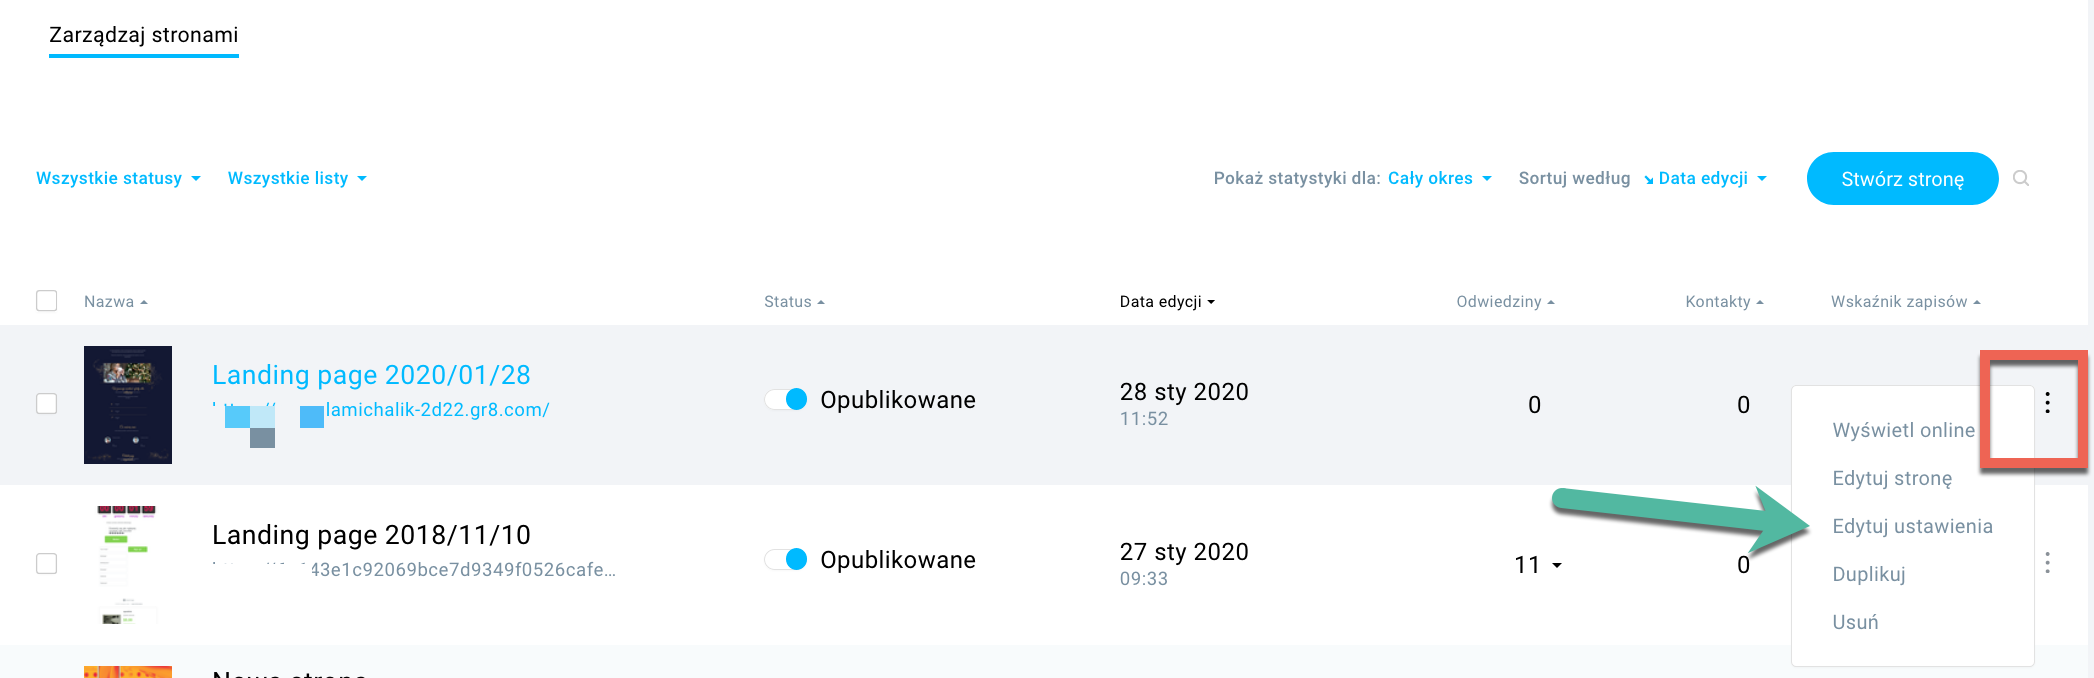Sort by Wskaźnik zapisów column header
The height and width of the screenshot is (678, 2094).
click(x=1905, y=302)
